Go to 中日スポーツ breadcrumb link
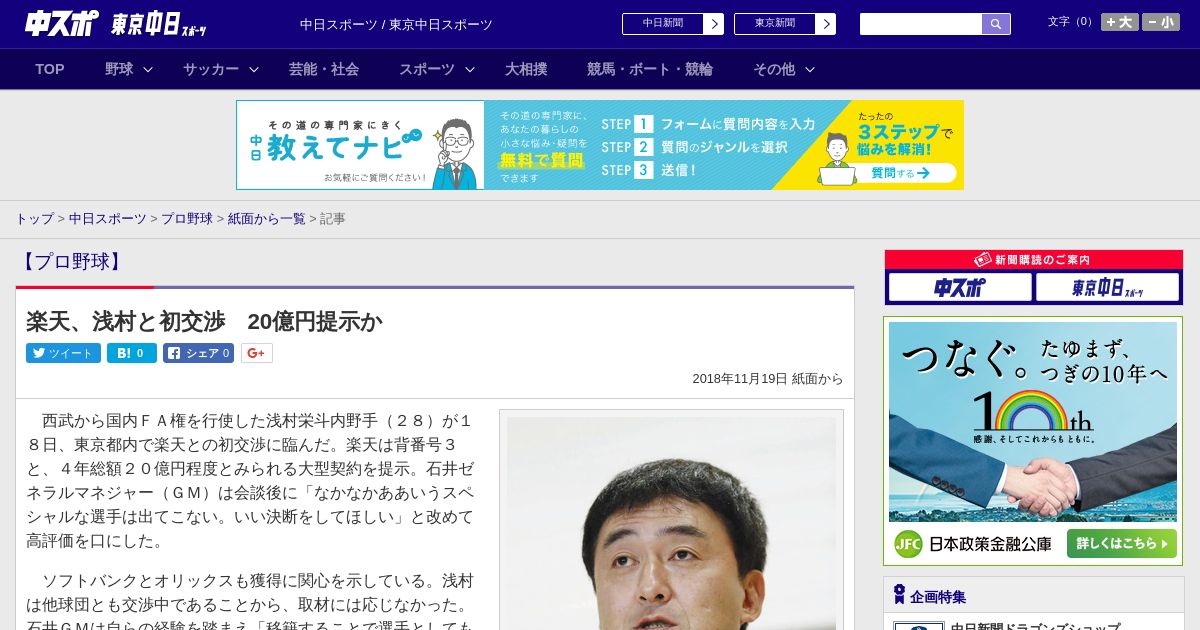The image size is (1200, 630). 108,218
